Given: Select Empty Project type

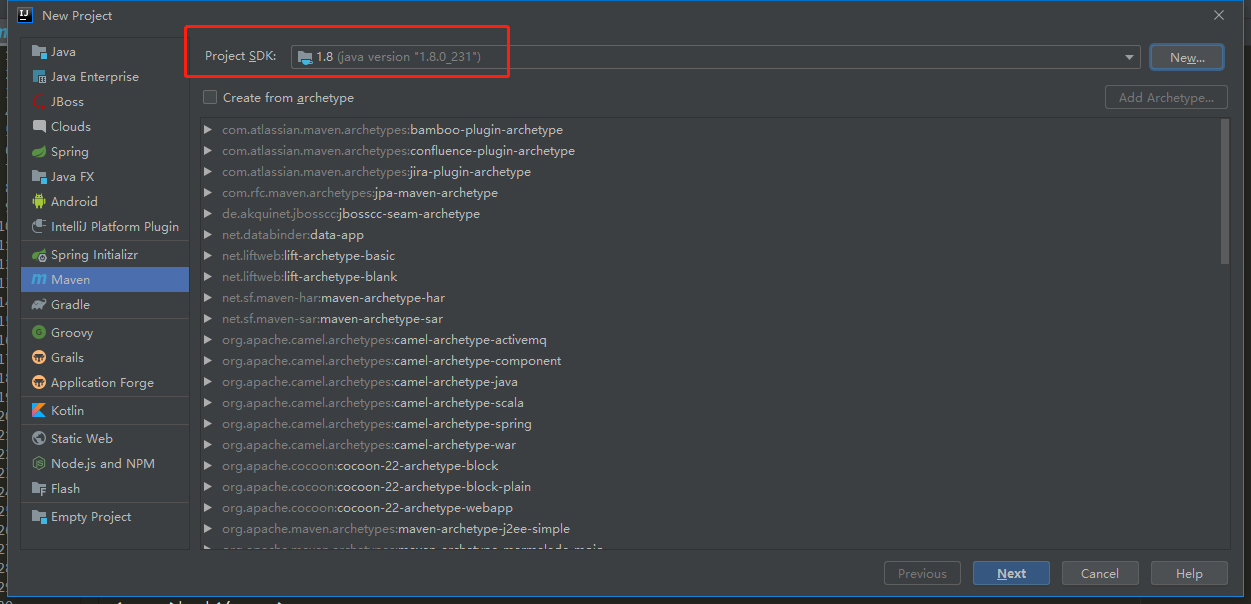Looking at the screenshot, I should 105,517.
